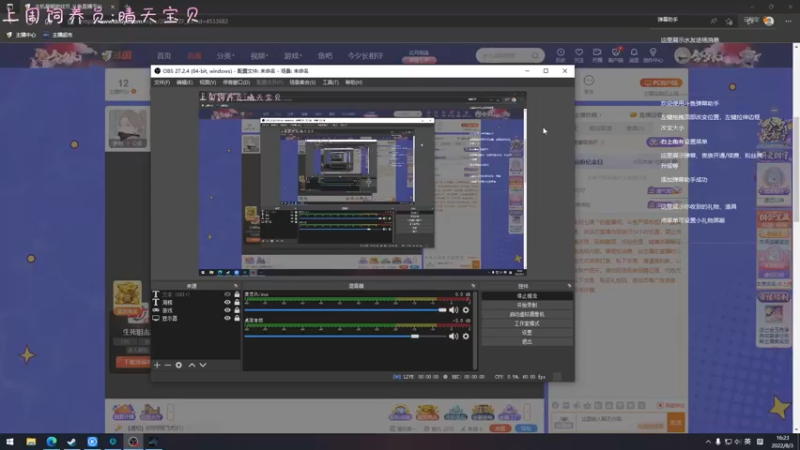
Task: Click the search magnifier icon on website
Action: [535, 55]
